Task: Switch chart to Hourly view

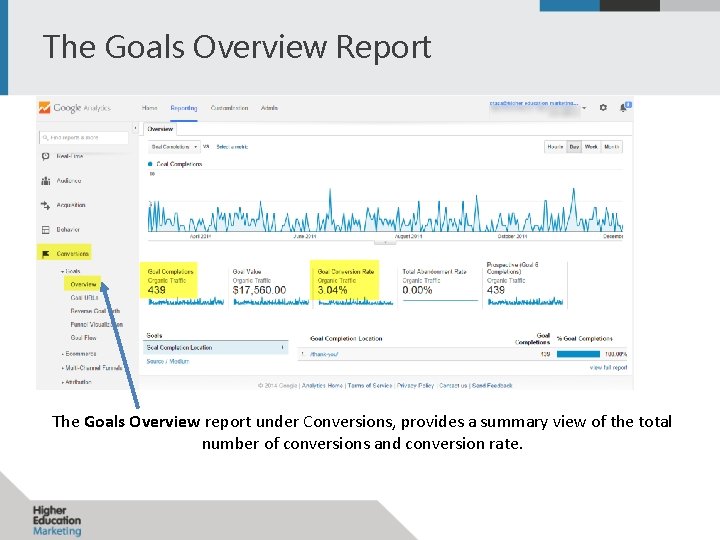Action: 555,147
